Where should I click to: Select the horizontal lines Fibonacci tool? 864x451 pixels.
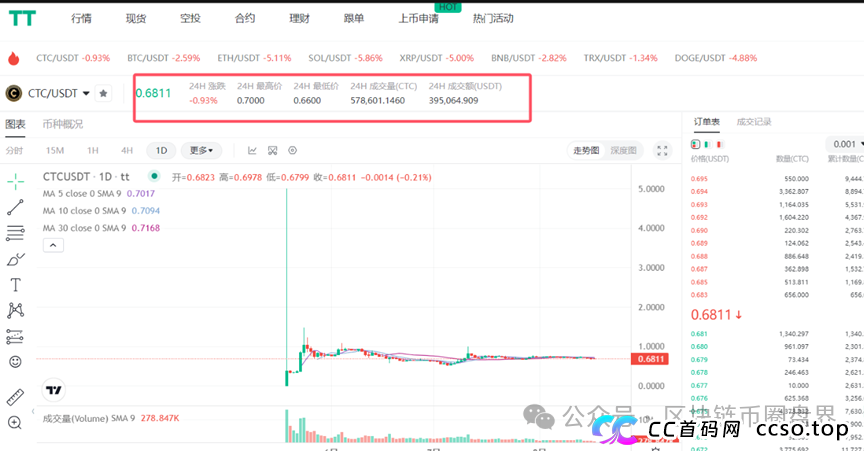[15, 233]
